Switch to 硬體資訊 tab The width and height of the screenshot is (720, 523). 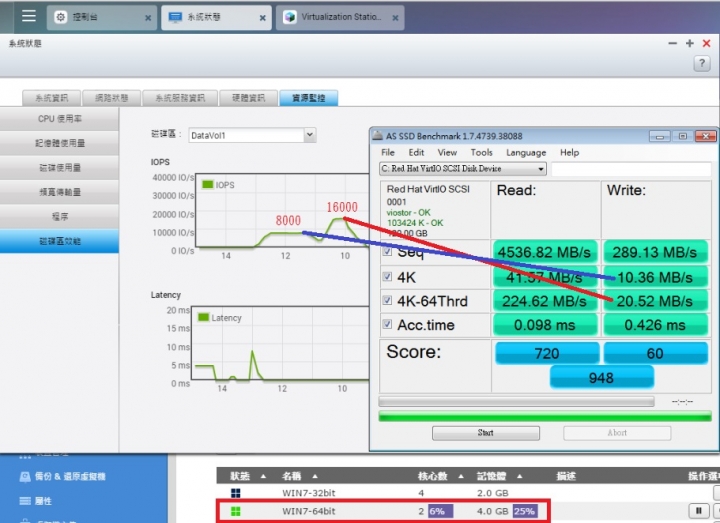248,98
